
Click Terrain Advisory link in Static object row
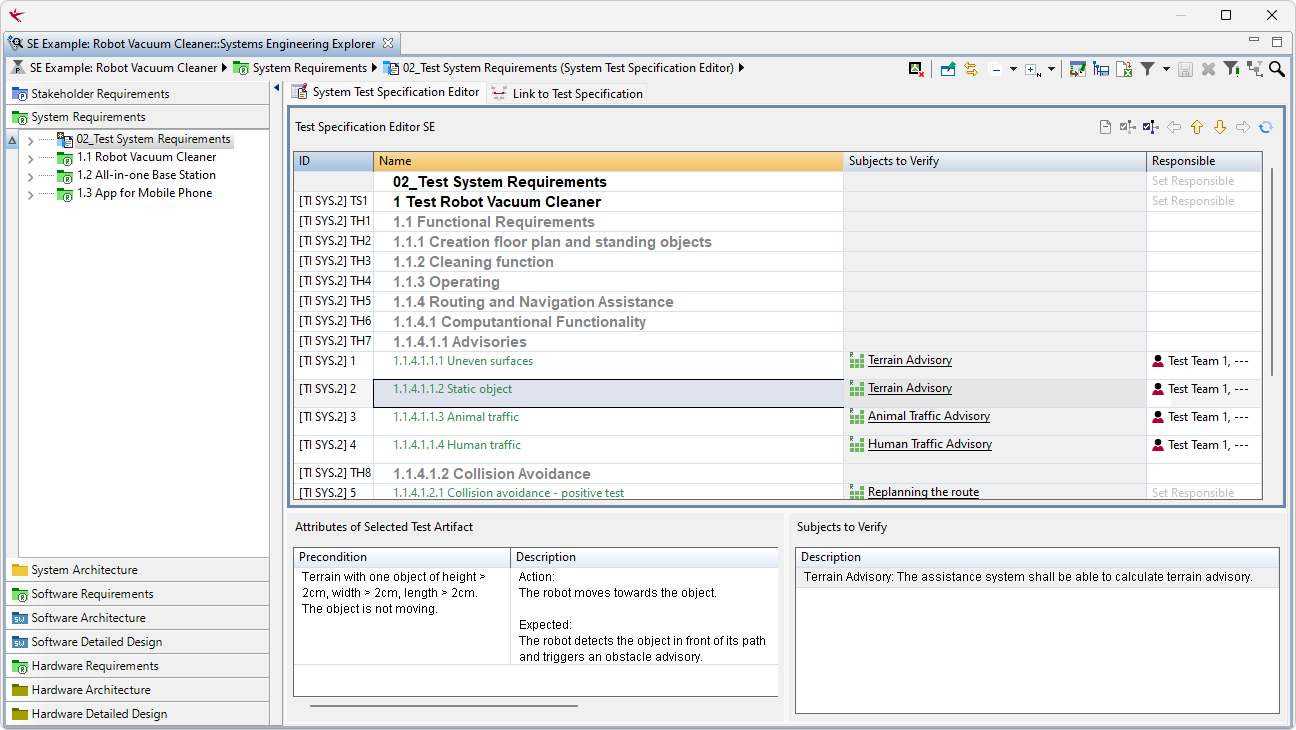pos(909,388)
